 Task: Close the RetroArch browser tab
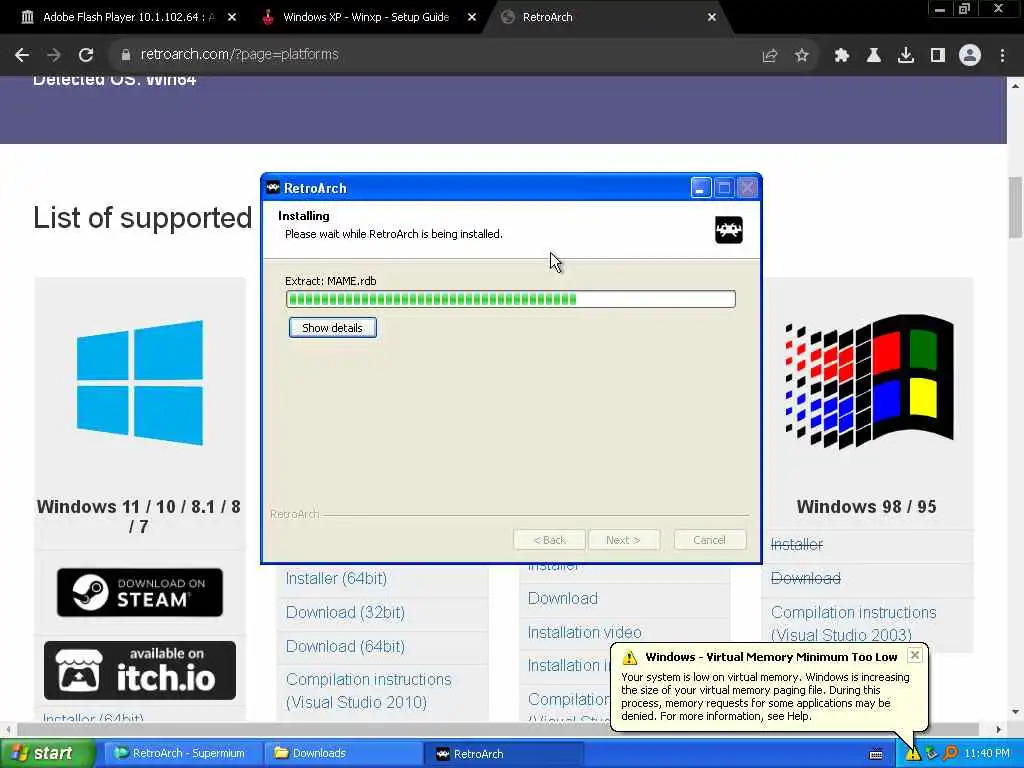[x=712, y=17]
